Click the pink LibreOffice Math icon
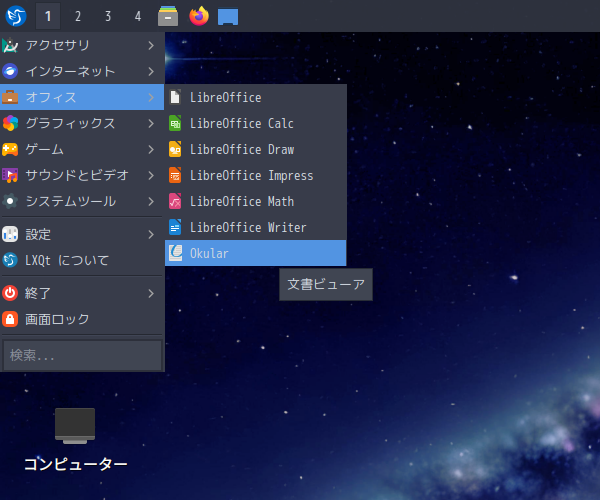The width and height of the screenshot is (600, 500). pos(175,201)
